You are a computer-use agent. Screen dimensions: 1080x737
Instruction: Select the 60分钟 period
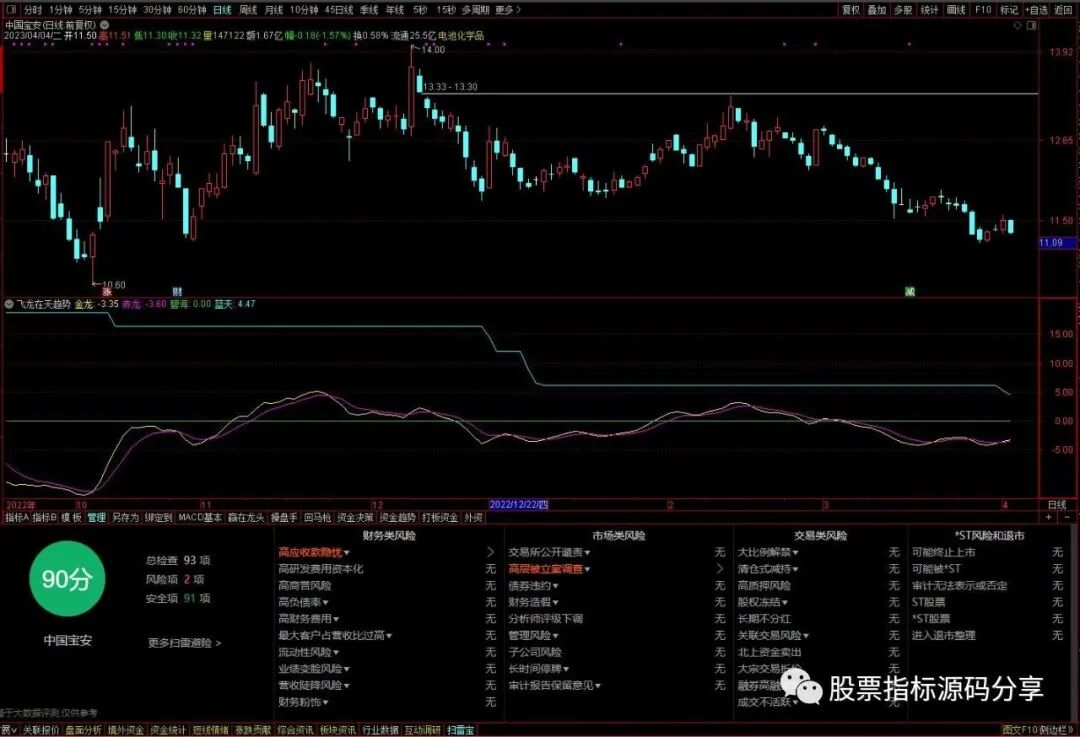pyautogui.click(x=191, y=10)
